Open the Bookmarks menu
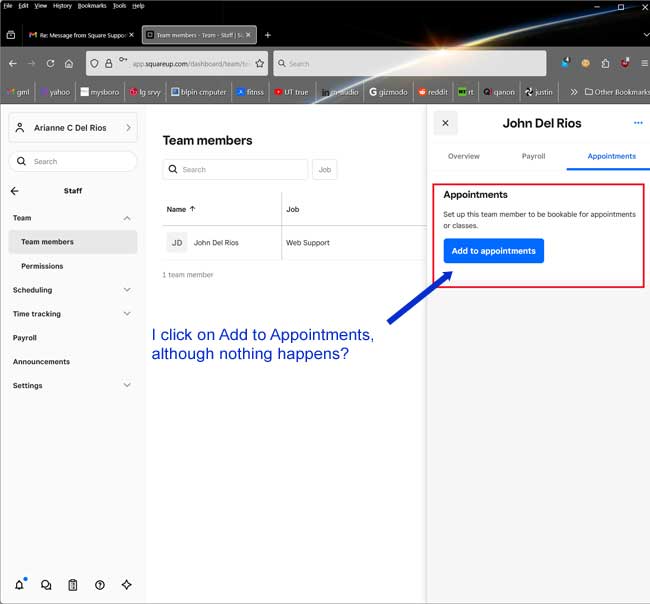Screen dimensions: 650x604 (92, 6)
